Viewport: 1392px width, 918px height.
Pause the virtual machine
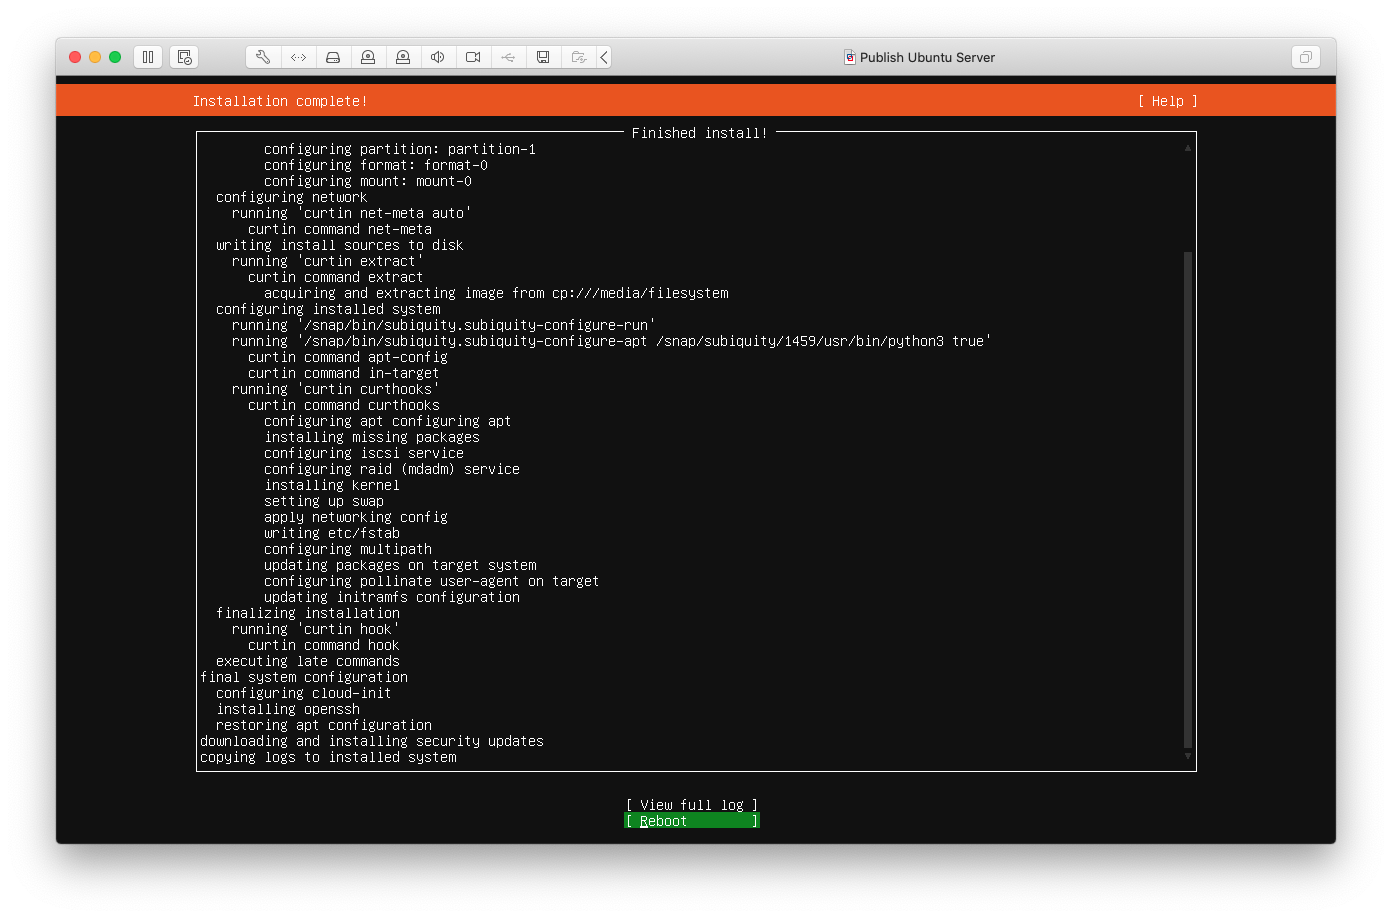coord(148,57)
